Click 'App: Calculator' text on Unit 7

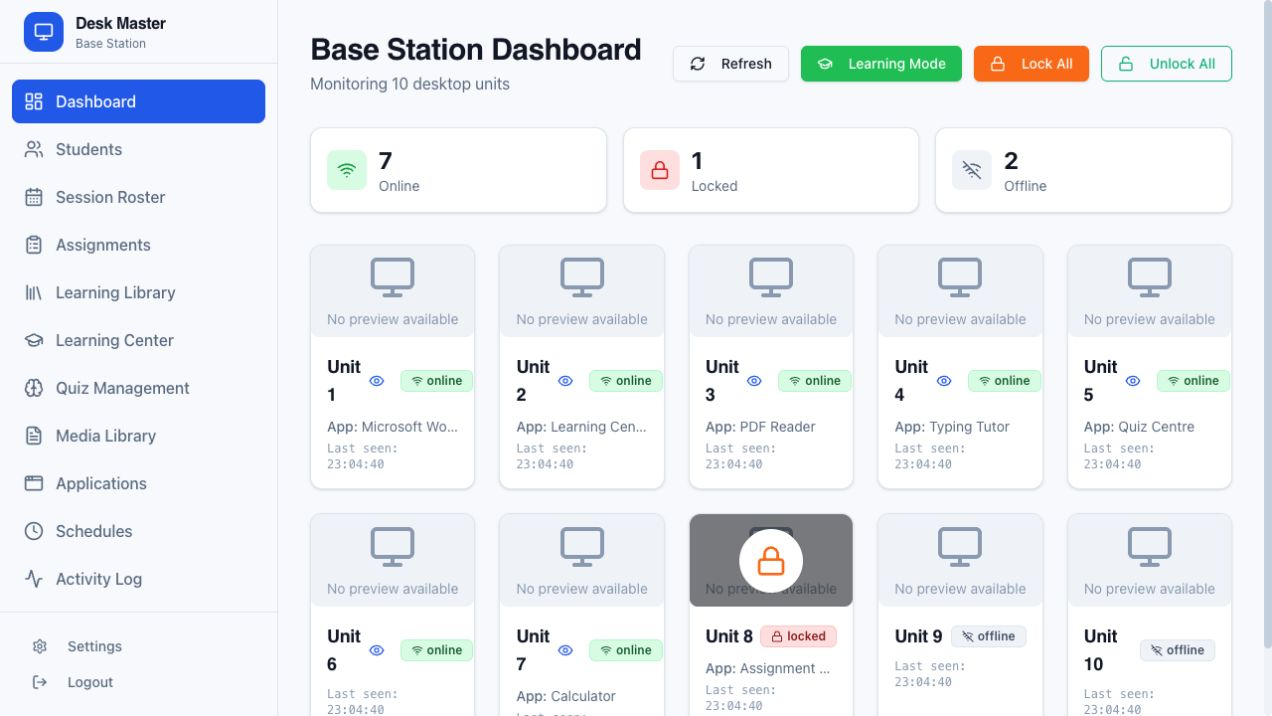tap(566, 696)
